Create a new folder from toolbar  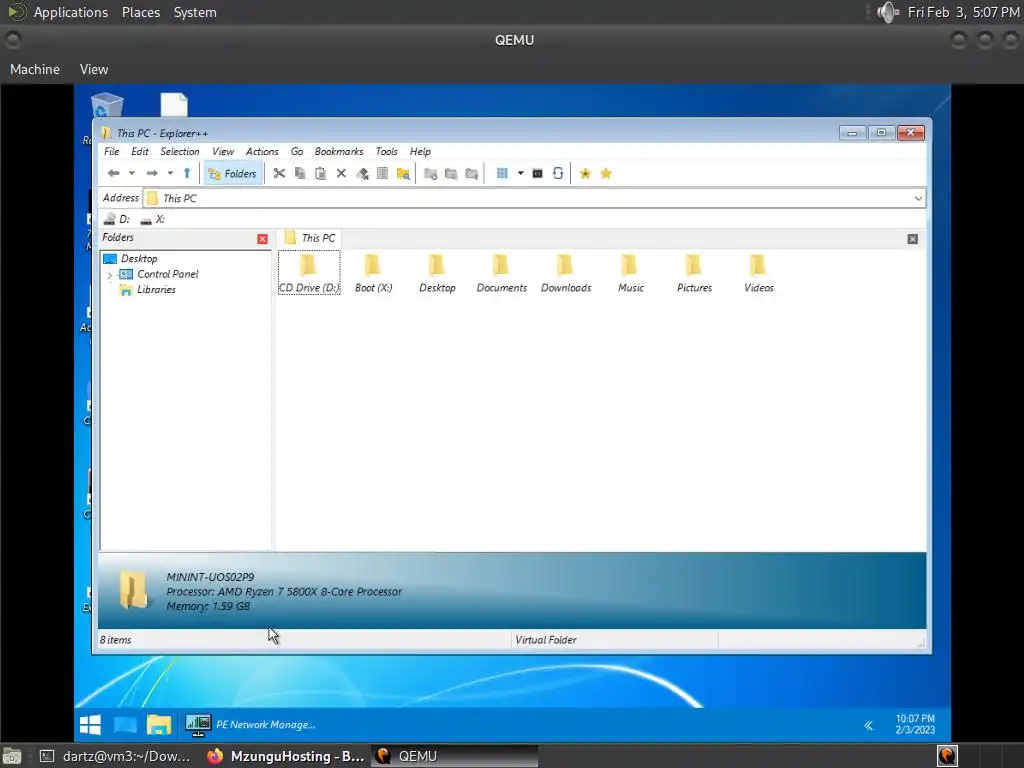pos(430,174)
